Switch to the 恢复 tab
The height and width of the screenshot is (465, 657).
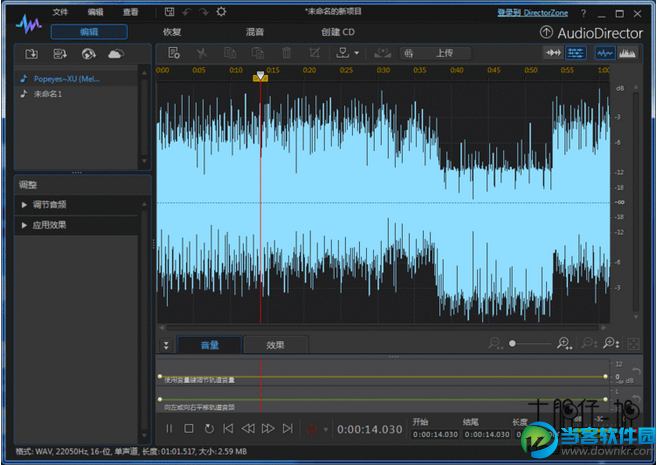(x=172, y=32)
